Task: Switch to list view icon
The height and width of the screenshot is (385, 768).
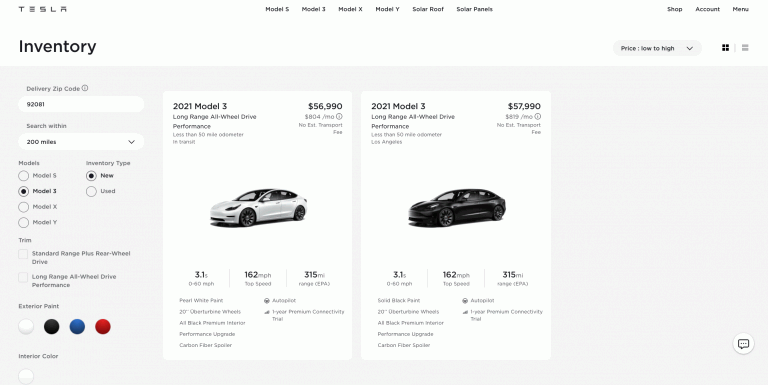Action: pyautogui.click(x=745, y=48)
